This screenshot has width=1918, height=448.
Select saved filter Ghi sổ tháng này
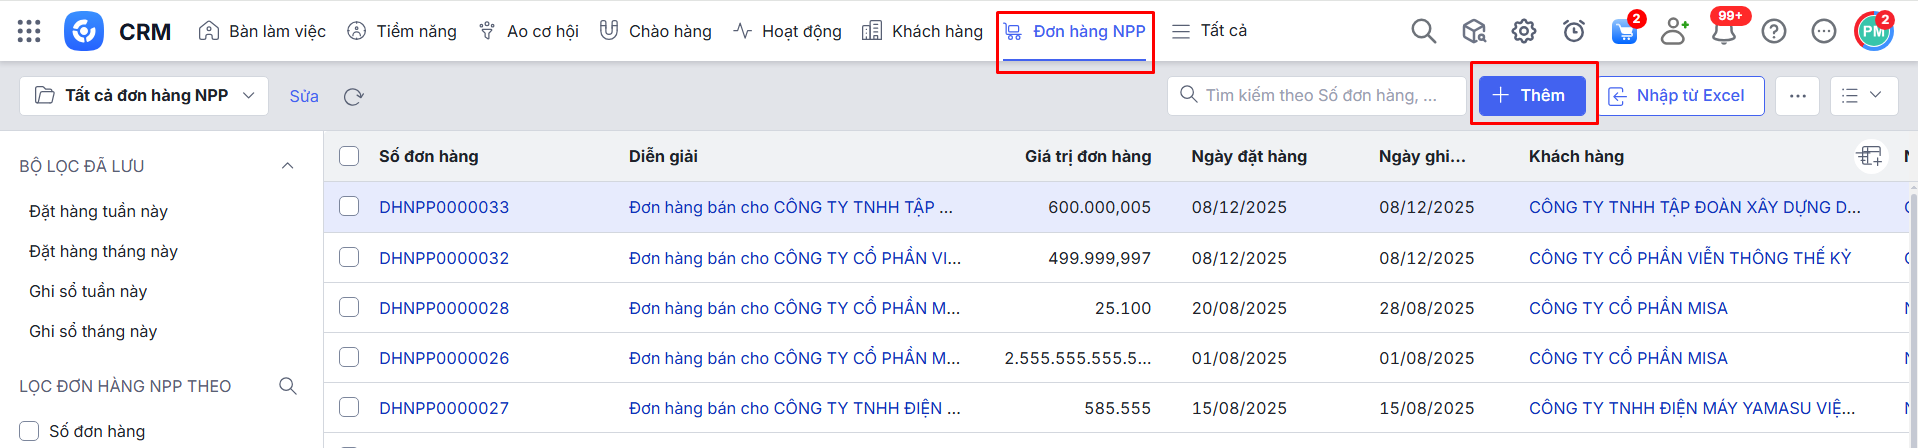coord(93,331)
